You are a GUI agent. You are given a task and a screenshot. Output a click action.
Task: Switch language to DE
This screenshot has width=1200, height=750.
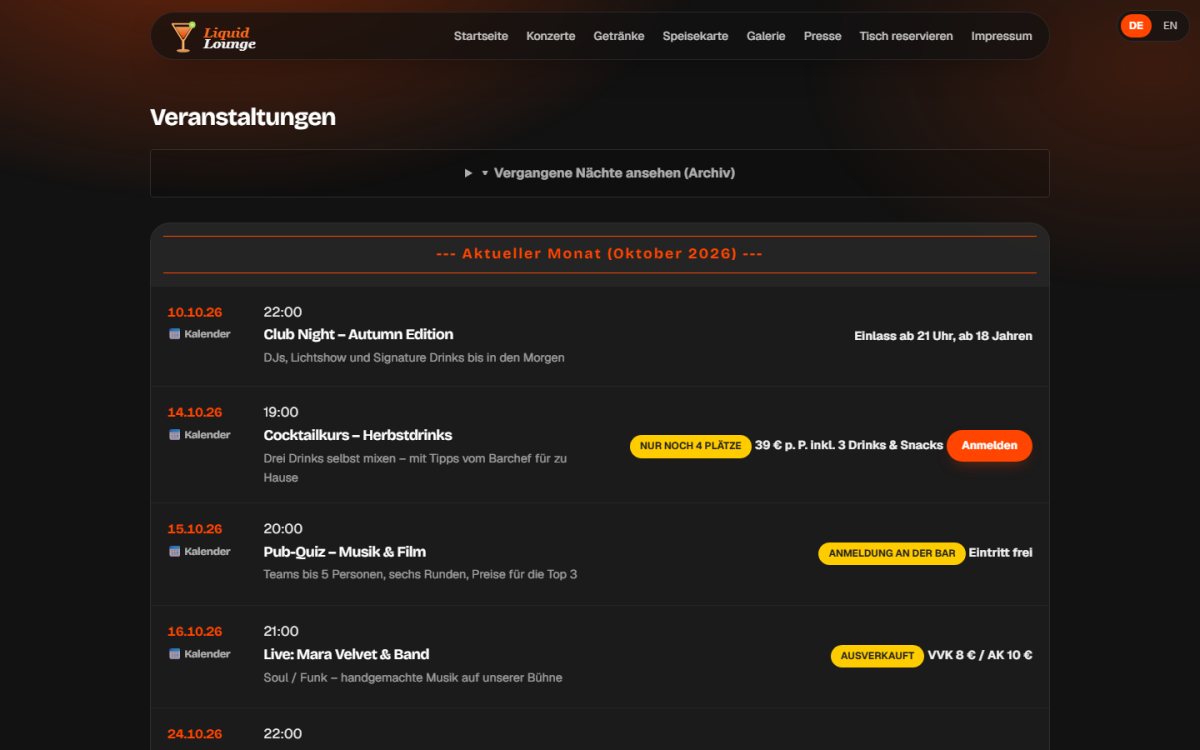coord(1136,26)
